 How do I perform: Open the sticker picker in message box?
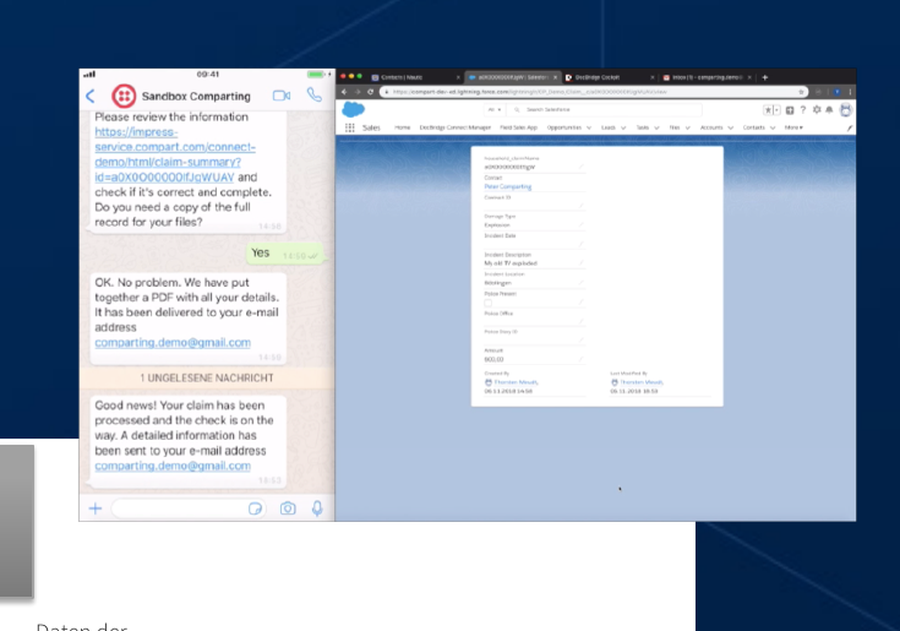[x=255, y=508]
